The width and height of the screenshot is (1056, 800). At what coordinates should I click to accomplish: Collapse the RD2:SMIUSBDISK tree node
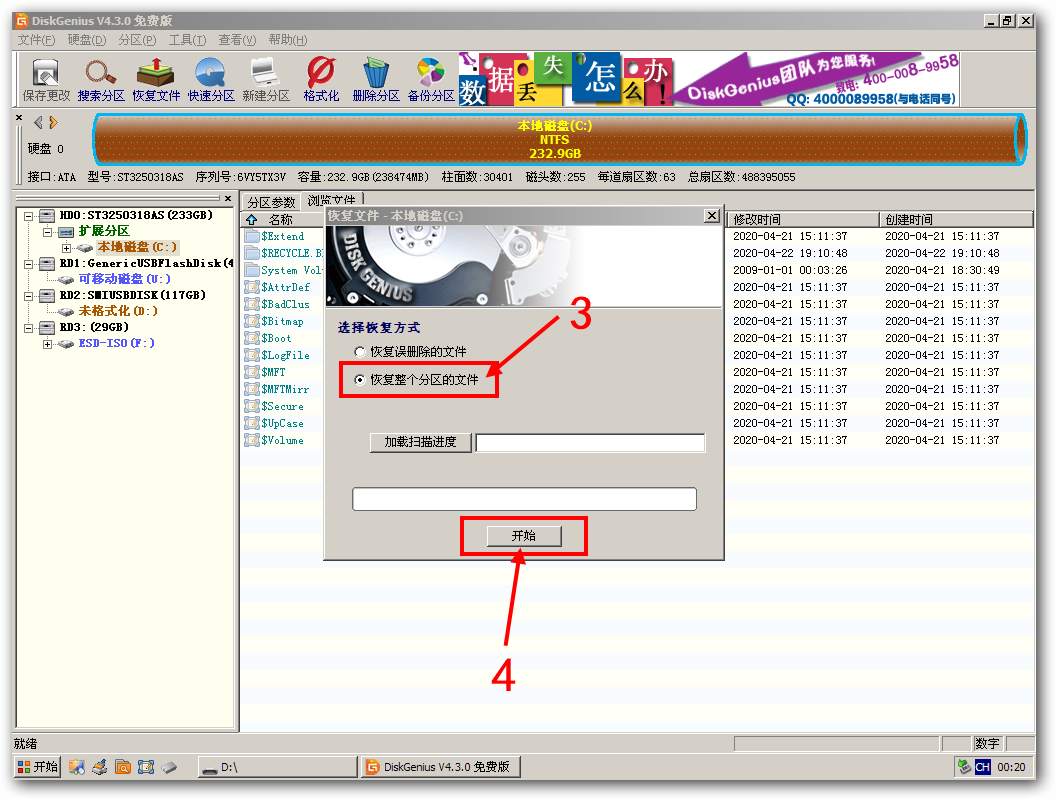[28, 296]
